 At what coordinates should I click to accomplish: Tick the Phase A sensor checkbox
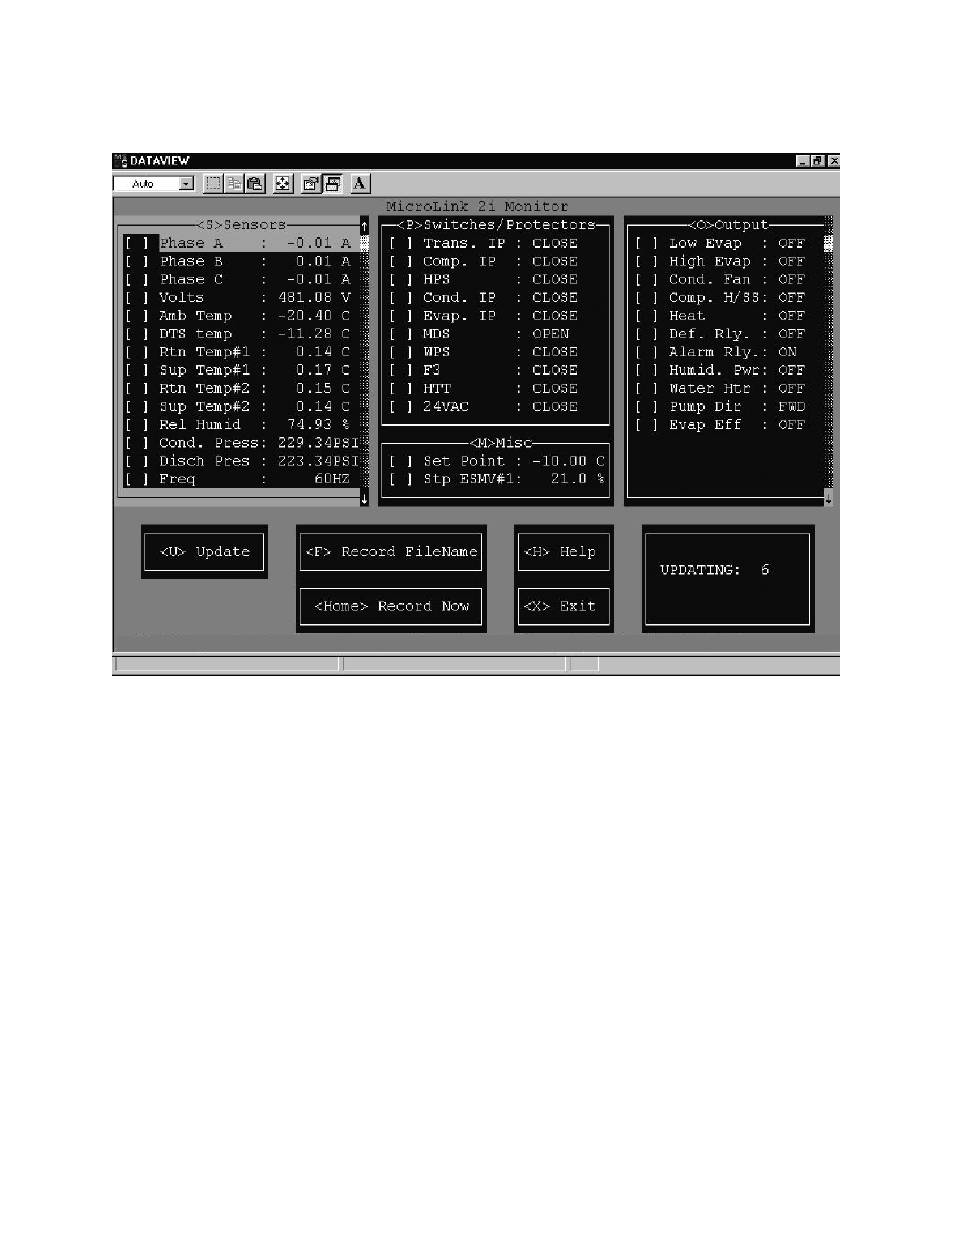[138, 243]
